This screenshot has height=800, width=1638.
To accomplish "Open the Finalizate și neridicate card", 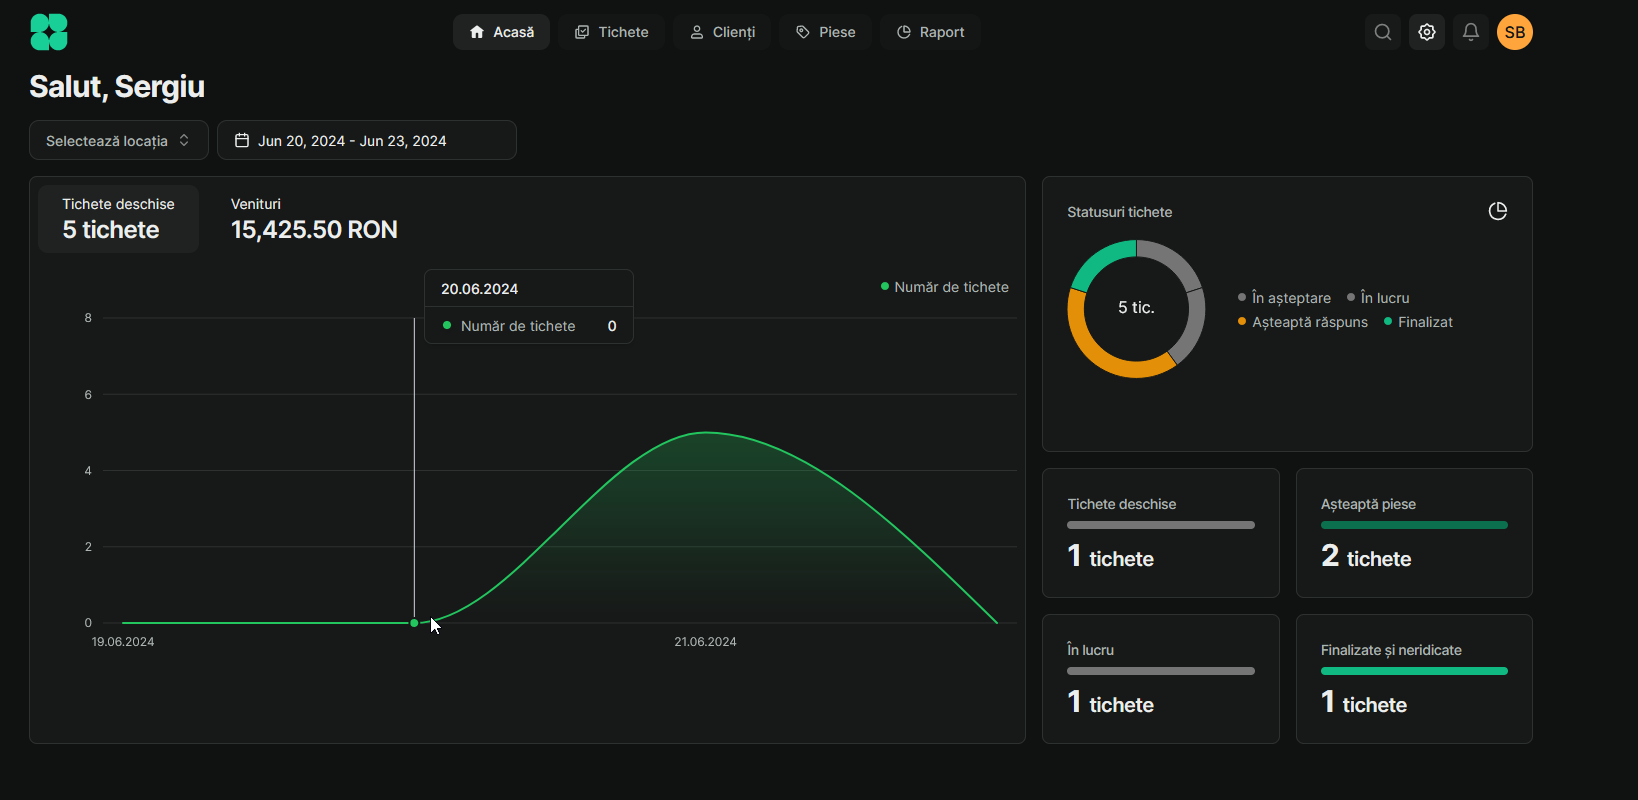I will coord(1414,679).
